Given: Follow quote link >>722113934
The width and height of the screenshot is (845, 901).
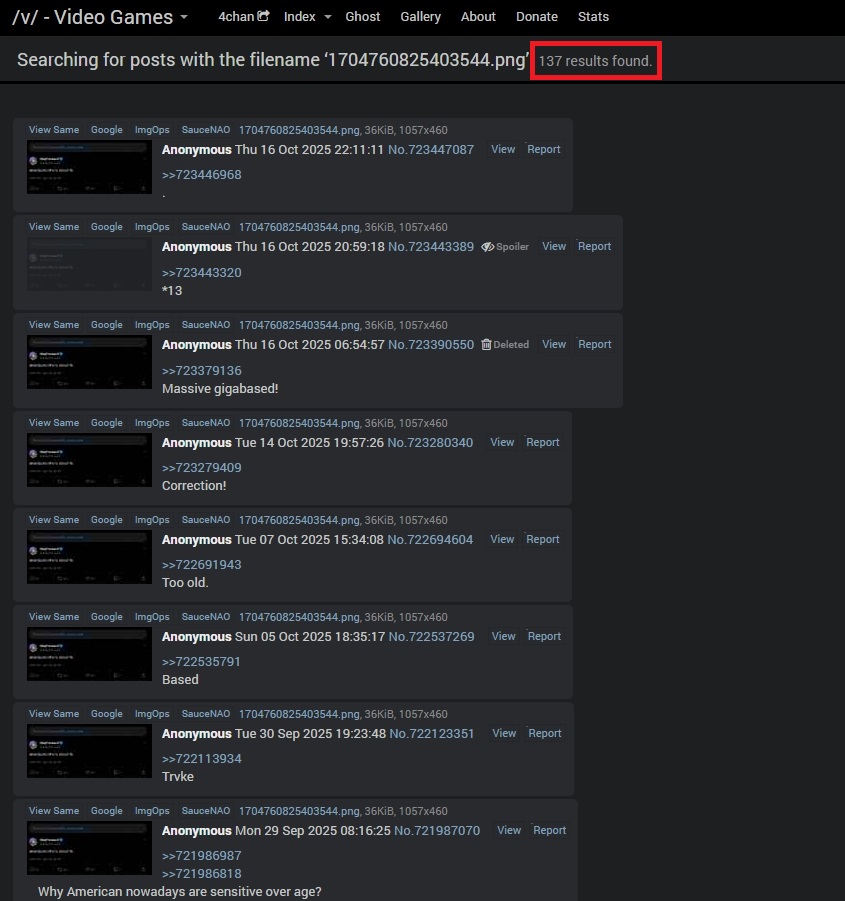Looking at the screenshot, I should point(202,759).
